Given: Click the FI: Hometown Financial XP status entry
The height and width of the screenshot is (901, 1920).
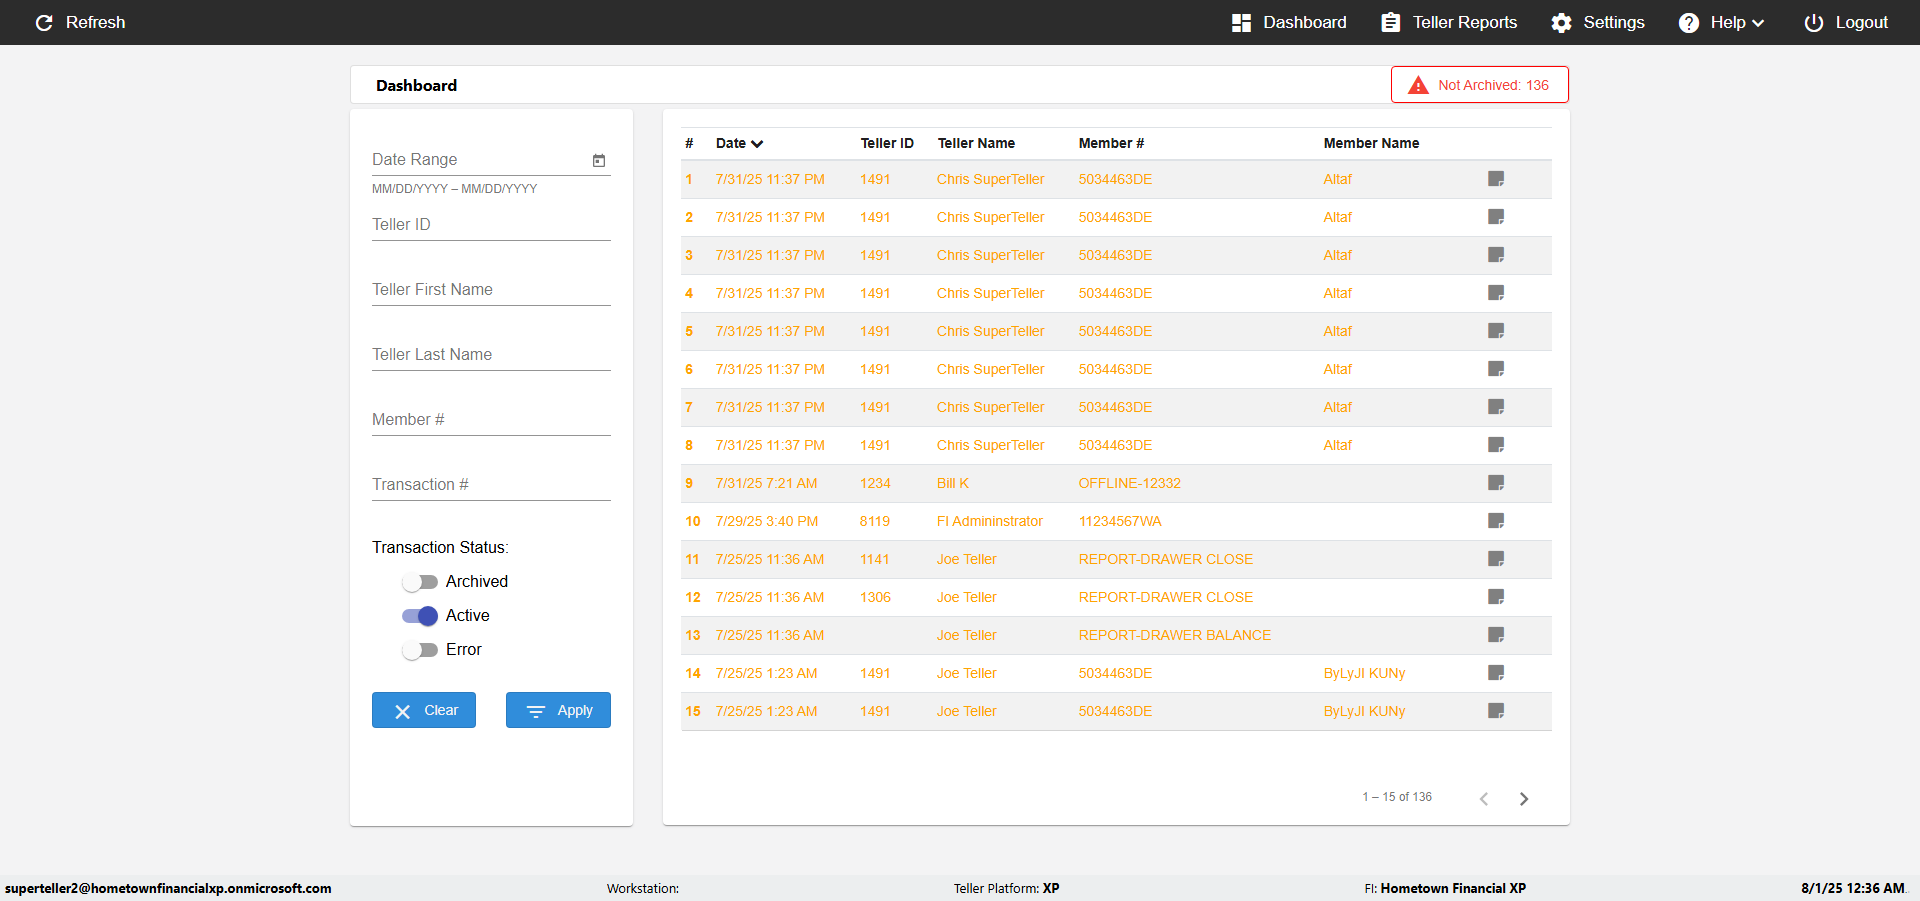Looking at the screenshot, I should [1445, 888].
